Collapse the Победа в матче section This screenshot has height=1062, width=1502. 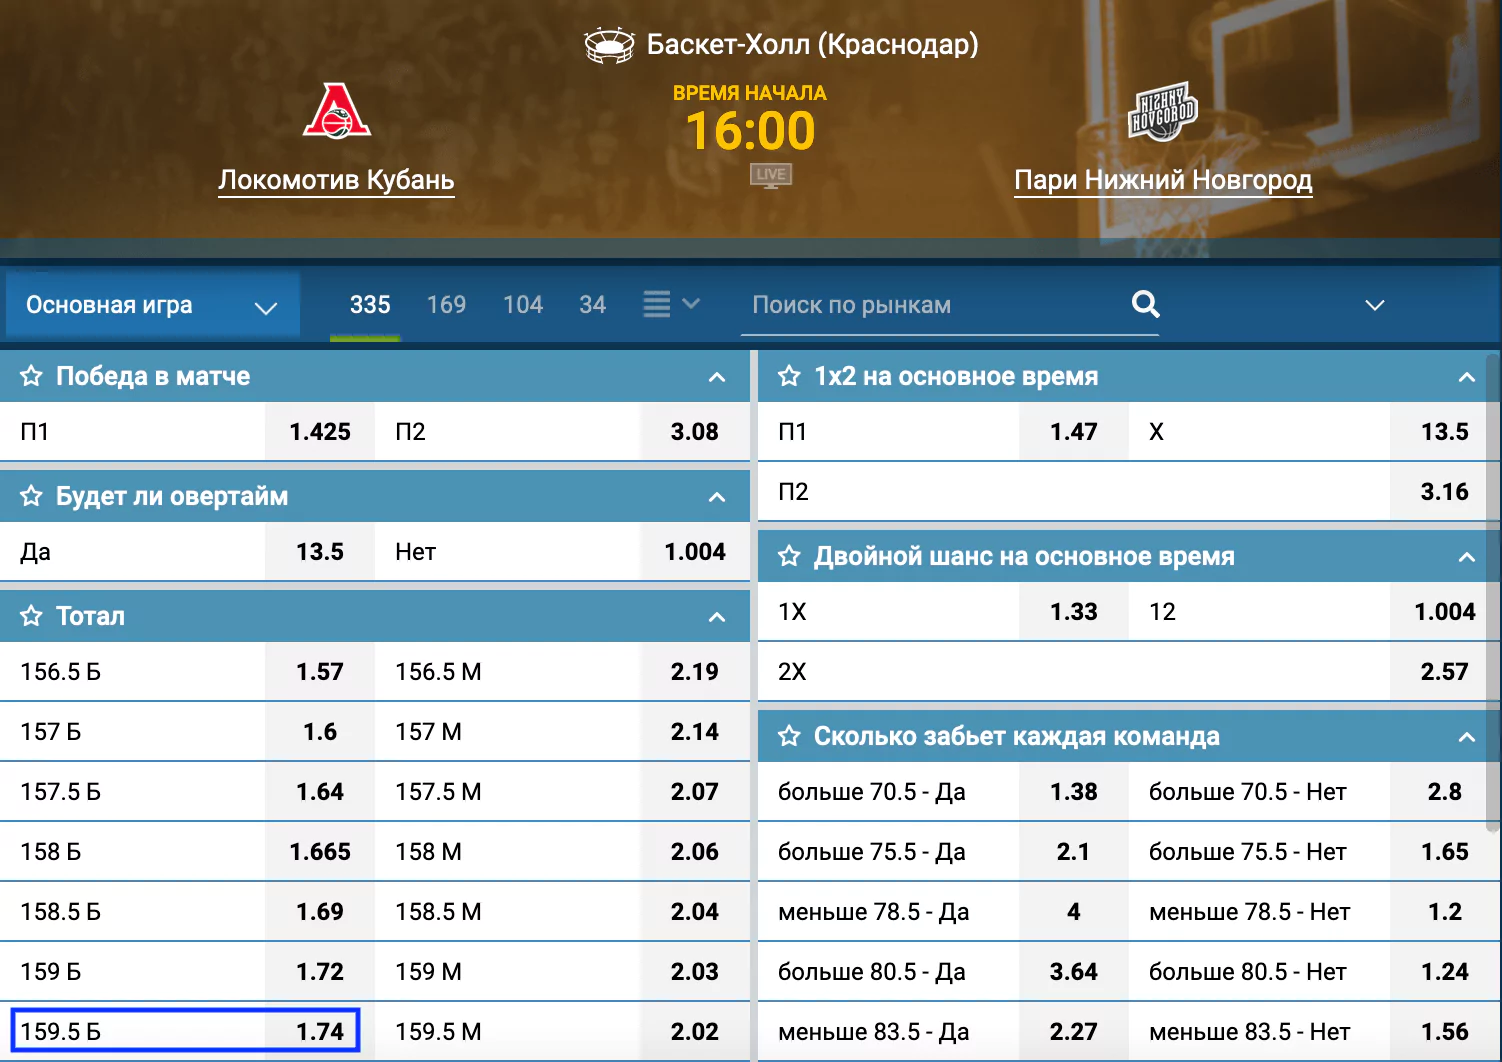tap(717, 377)
